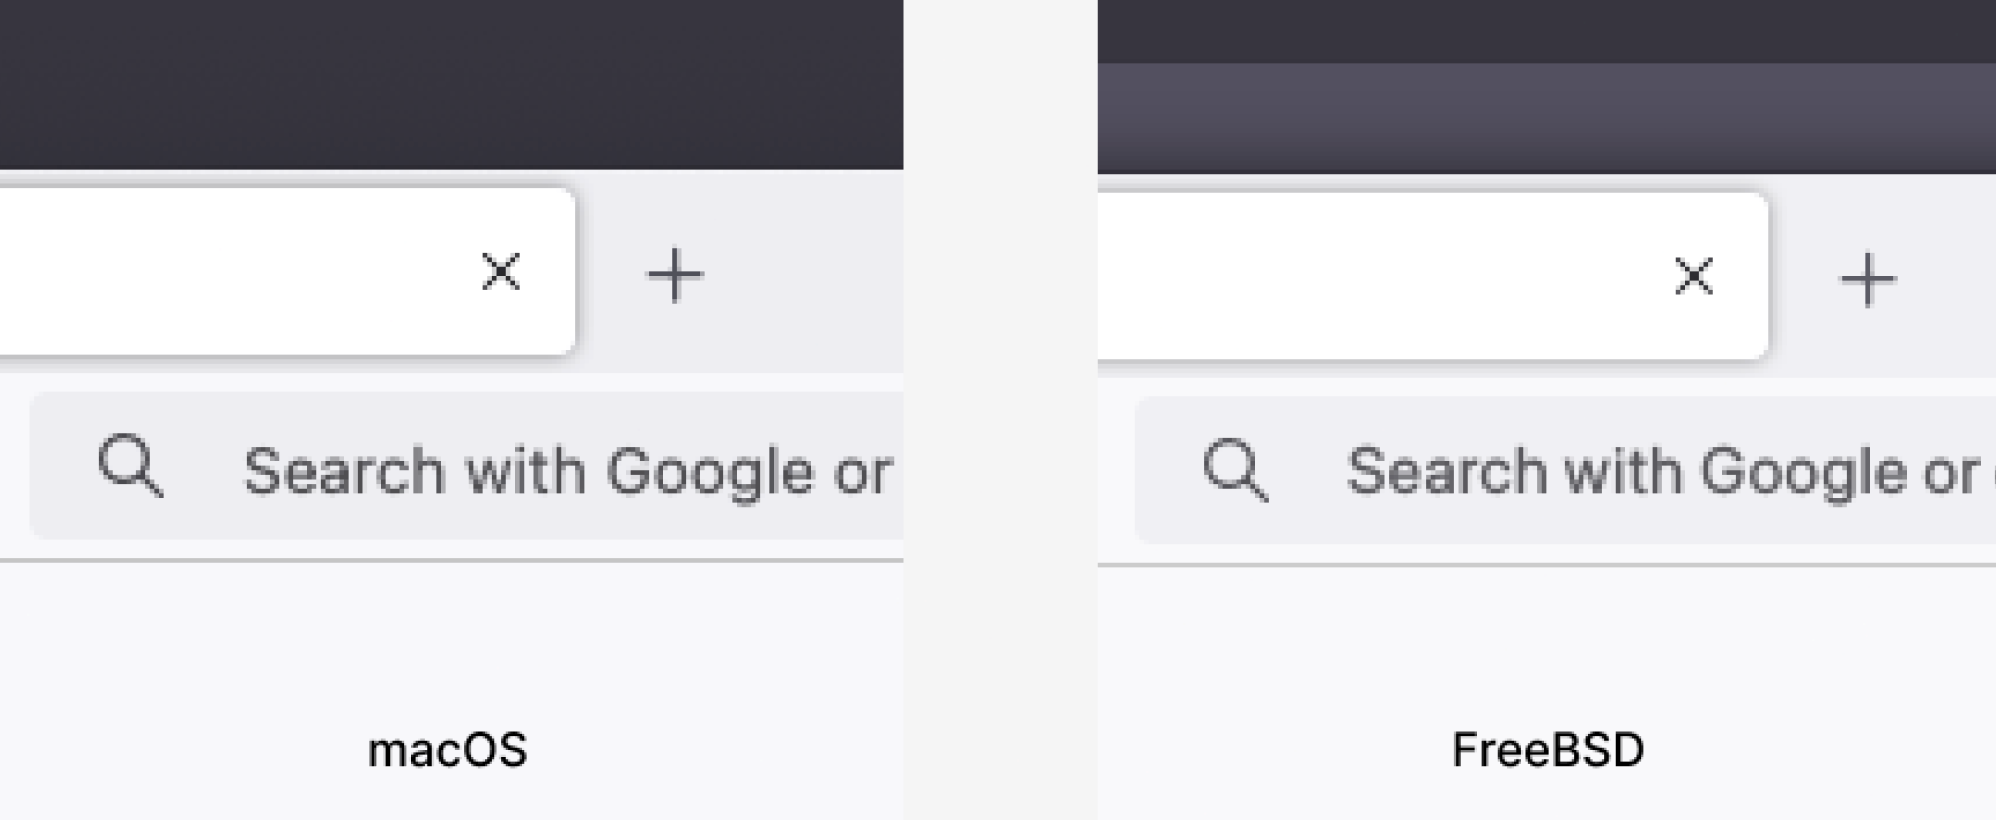Click the lighter gray strip under the FreeBSD title bar

[x=1547, y=118]
